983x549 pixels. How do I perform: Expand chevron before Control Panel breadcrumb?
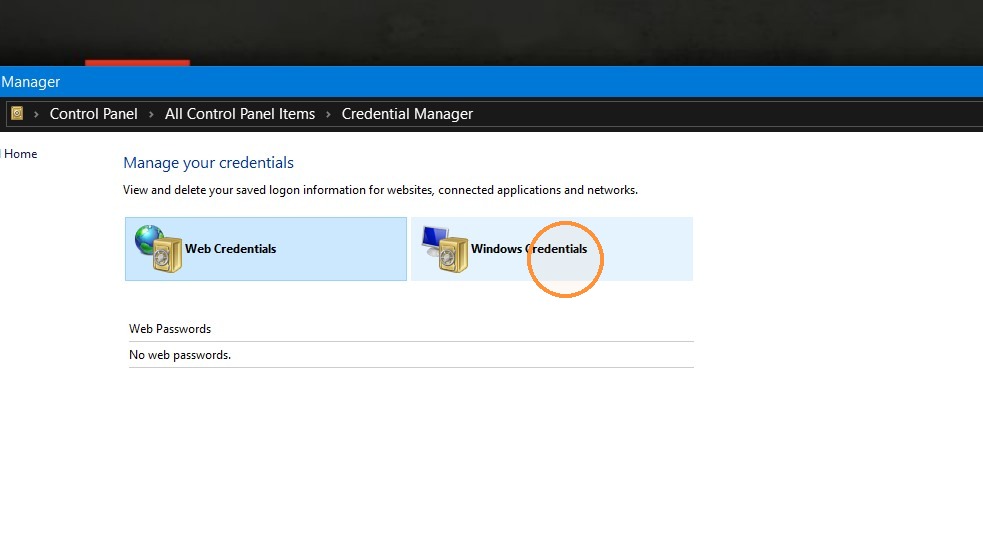(x=36, y=114)
